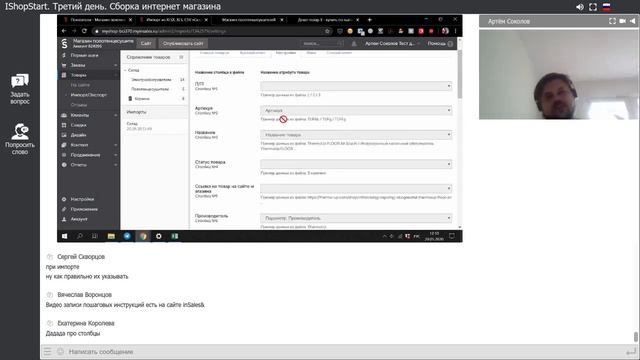
Task: Select 'Электрообогреватели' category
Action: click(151, 80)
